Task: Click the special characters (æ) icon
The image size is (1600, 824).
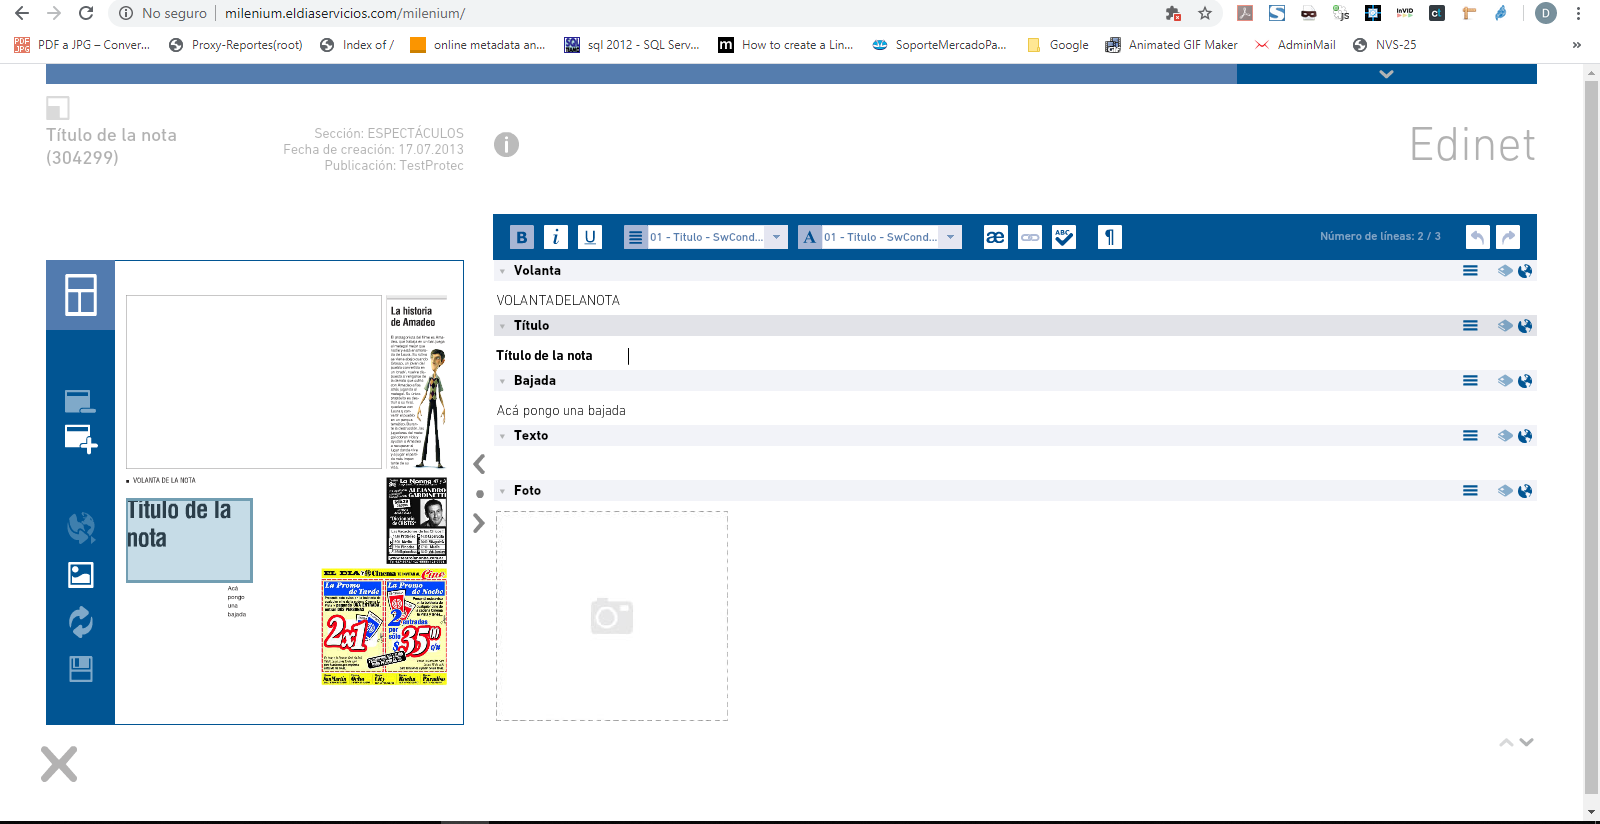Action: tap(995, 237)
